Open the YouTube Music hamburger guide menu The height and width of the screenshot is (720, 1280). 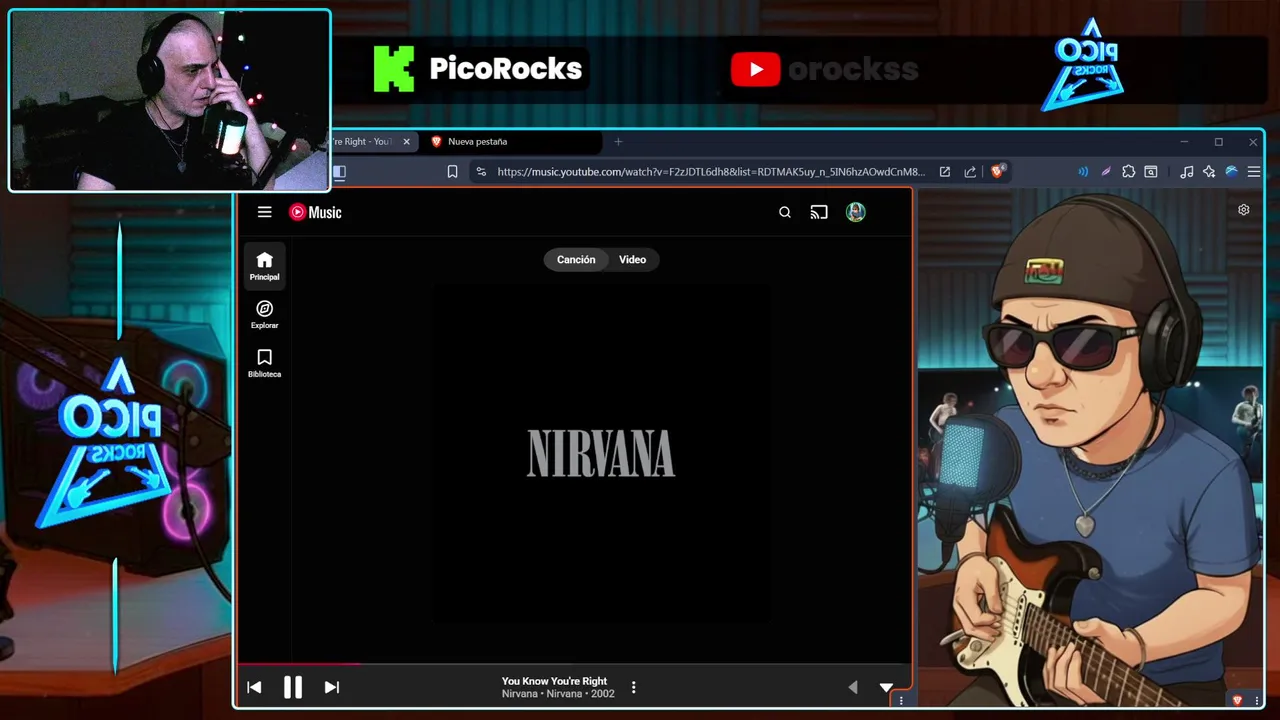(264, 212)
